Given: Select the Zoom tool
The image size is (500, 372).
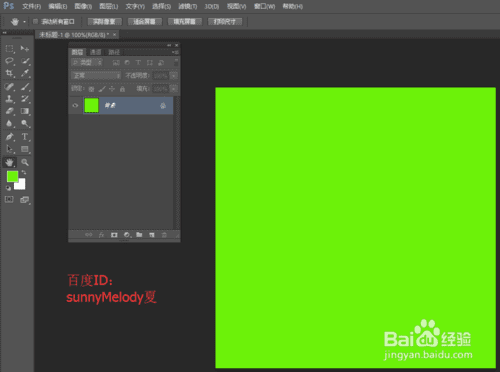Looking at the screenshot, I should tap(25, 162).
